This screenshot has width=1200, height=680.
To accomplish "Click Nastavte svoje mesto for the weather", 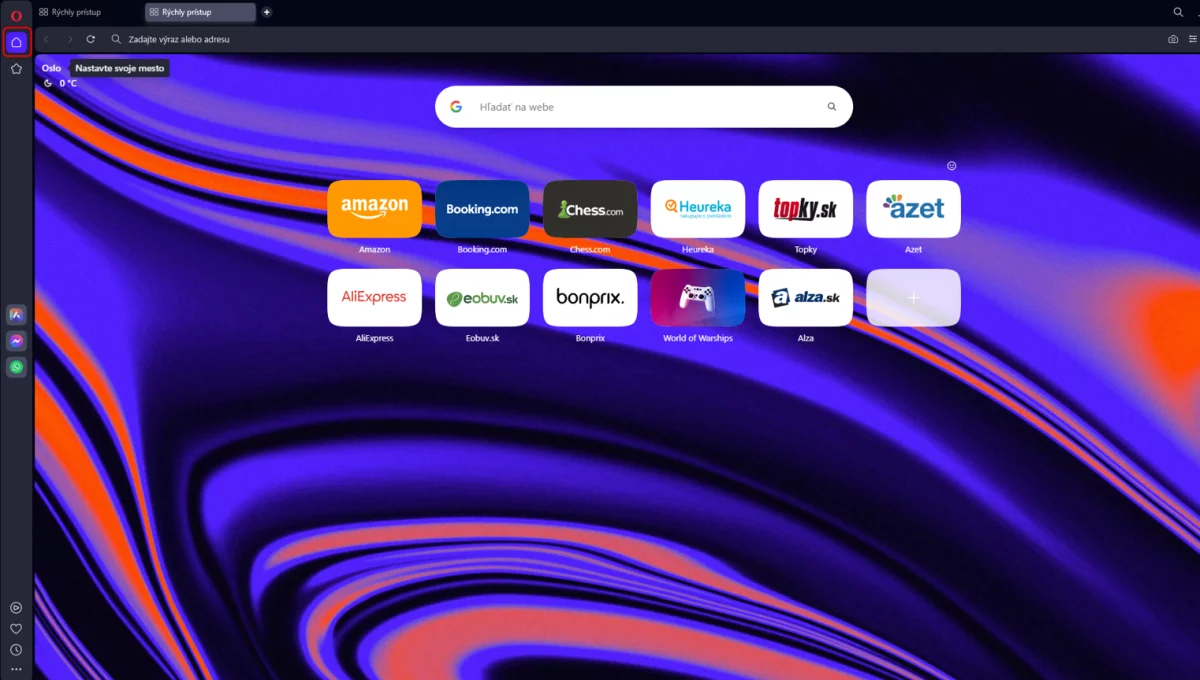I will tap(120, 68).
